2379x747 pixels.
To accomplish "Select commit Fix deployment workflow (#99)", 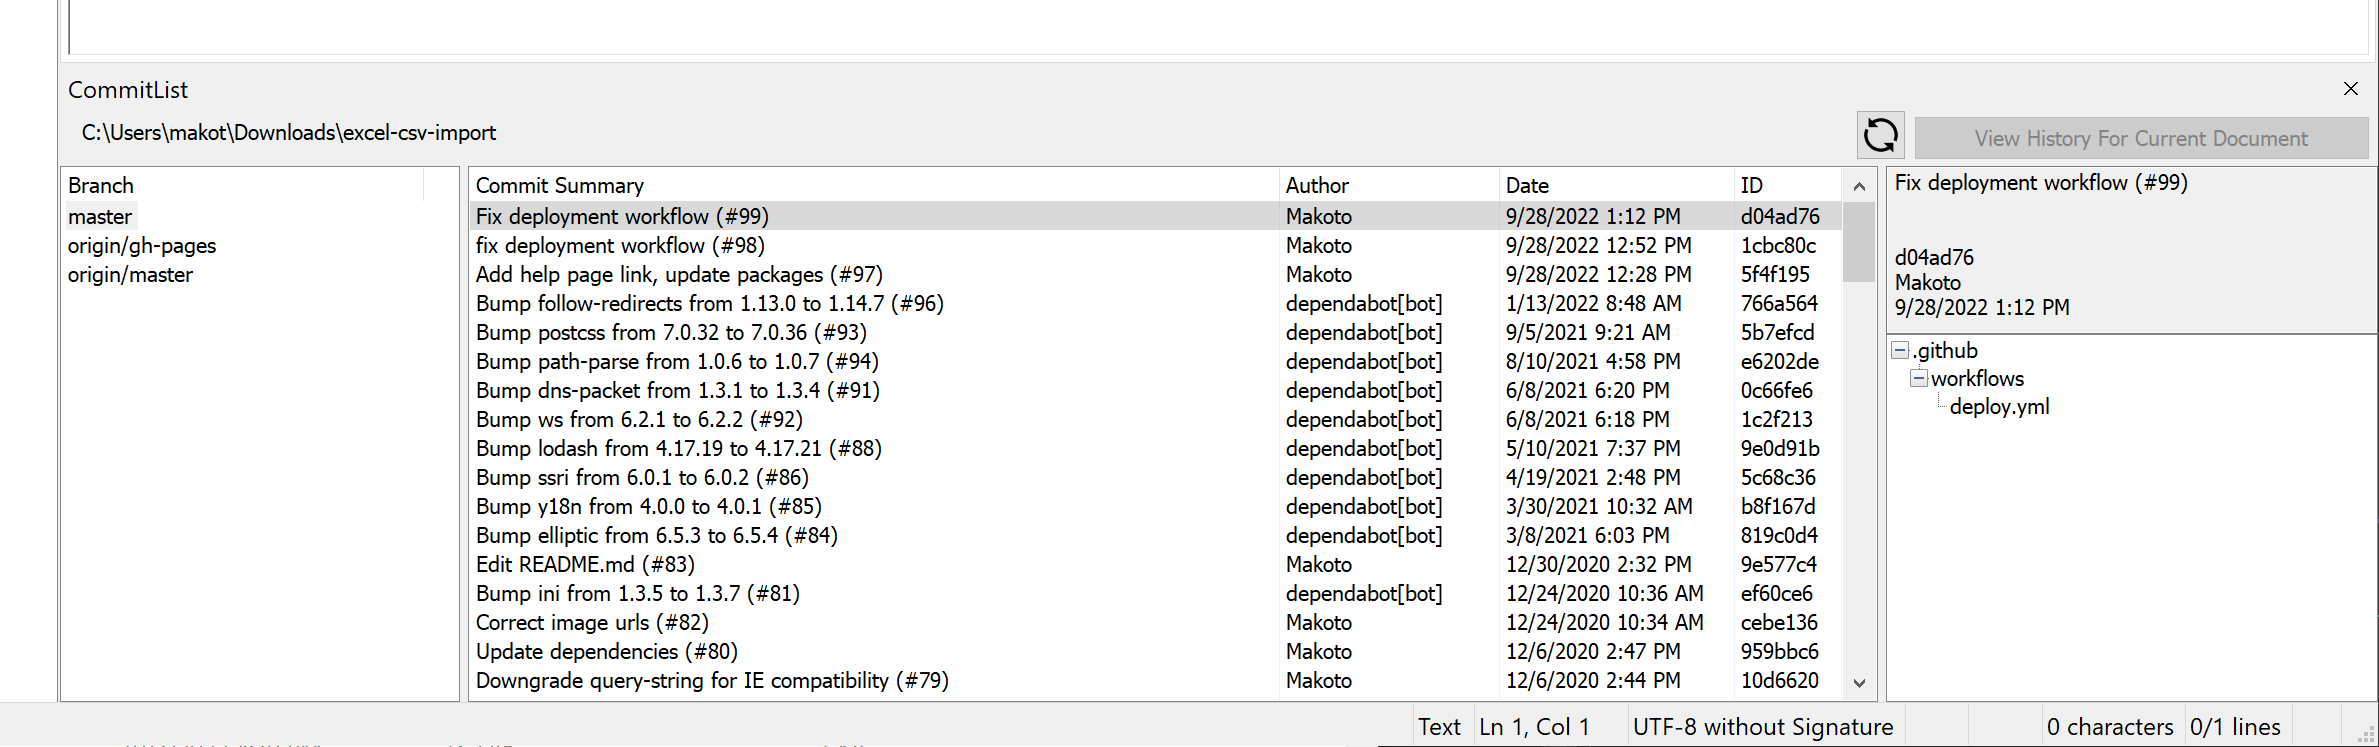I will 1155,216.
